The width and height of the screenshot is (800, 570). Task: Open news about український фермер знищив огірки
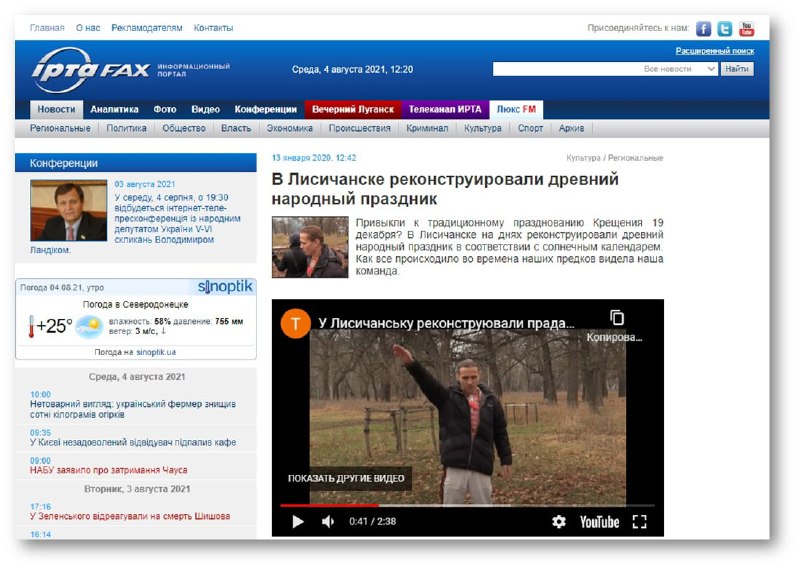pyautogui.click(x=133, y=409)
